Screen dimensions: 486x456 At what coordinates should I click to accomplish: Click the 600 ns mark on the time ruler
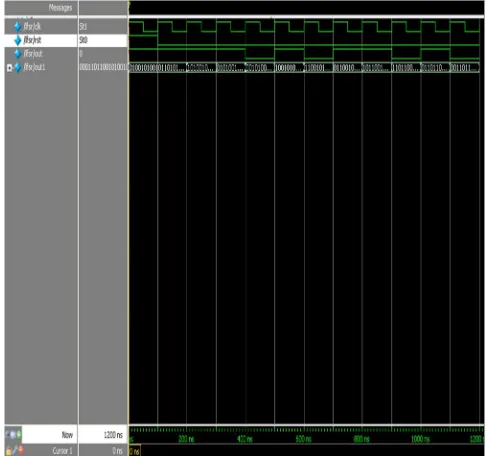303,439
